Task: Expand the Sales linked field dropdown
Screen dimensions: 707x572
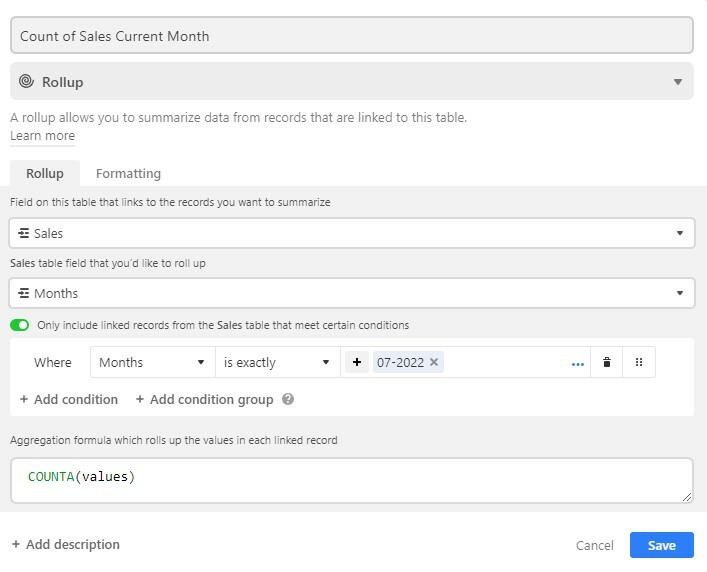Action: pyautogui.click(x=352, y=233)
